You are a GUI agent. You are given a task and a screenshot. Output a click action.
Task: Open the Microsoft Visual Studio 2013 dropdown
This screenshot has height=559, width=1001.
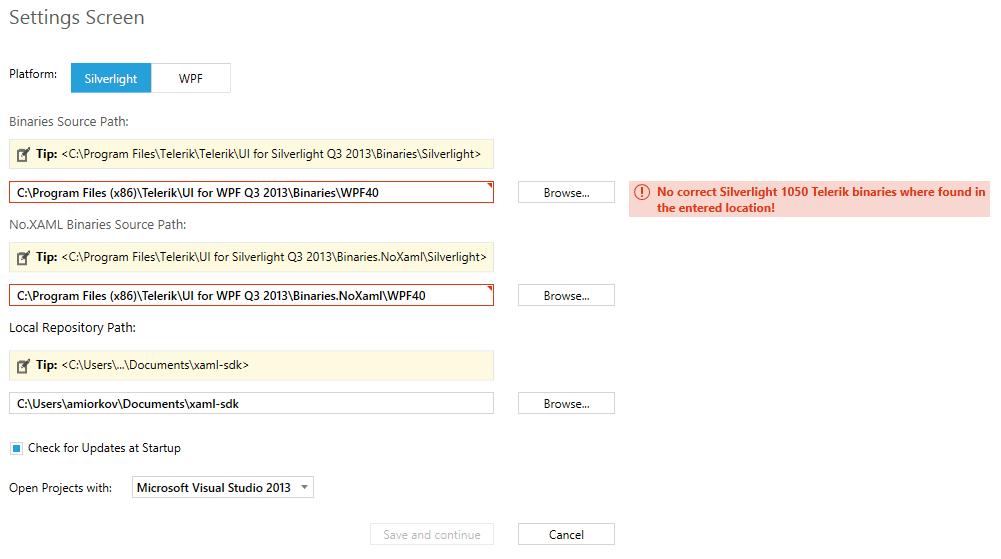(223, 488)
